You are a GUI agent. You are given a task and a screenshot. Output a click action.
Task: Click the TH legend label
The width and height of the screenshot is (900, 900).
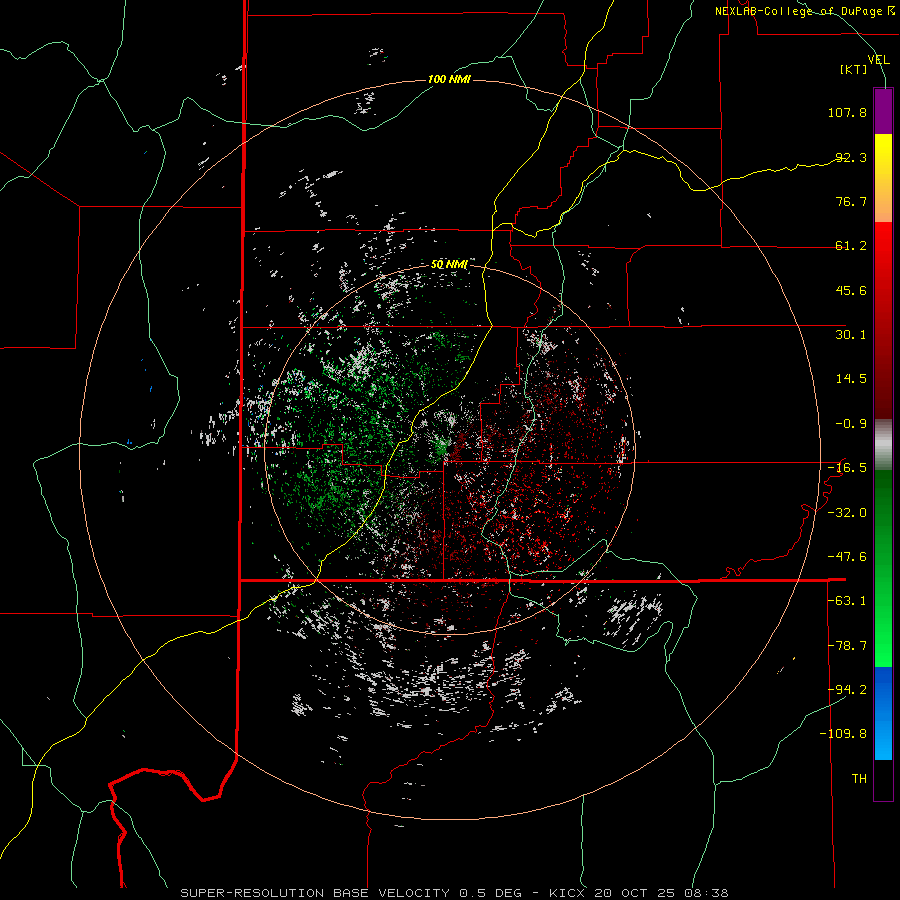tap(859, 779)
